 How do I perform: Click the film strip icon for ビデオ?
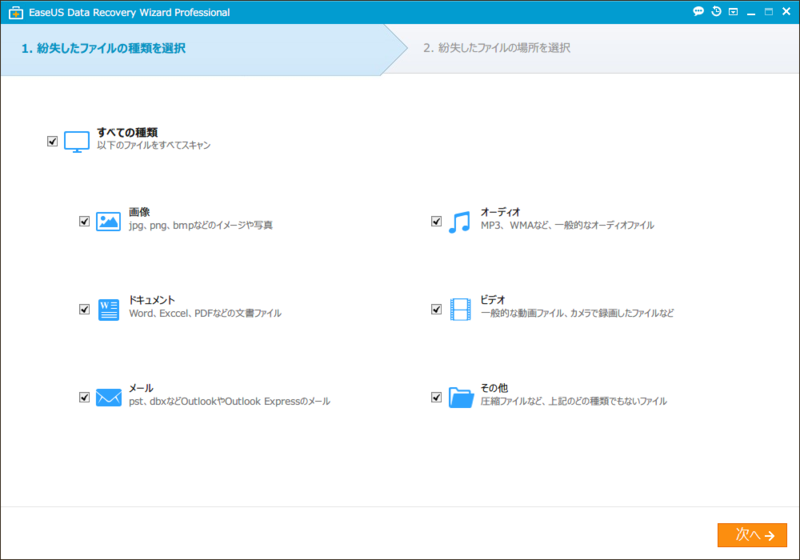[x=460, y=310]
